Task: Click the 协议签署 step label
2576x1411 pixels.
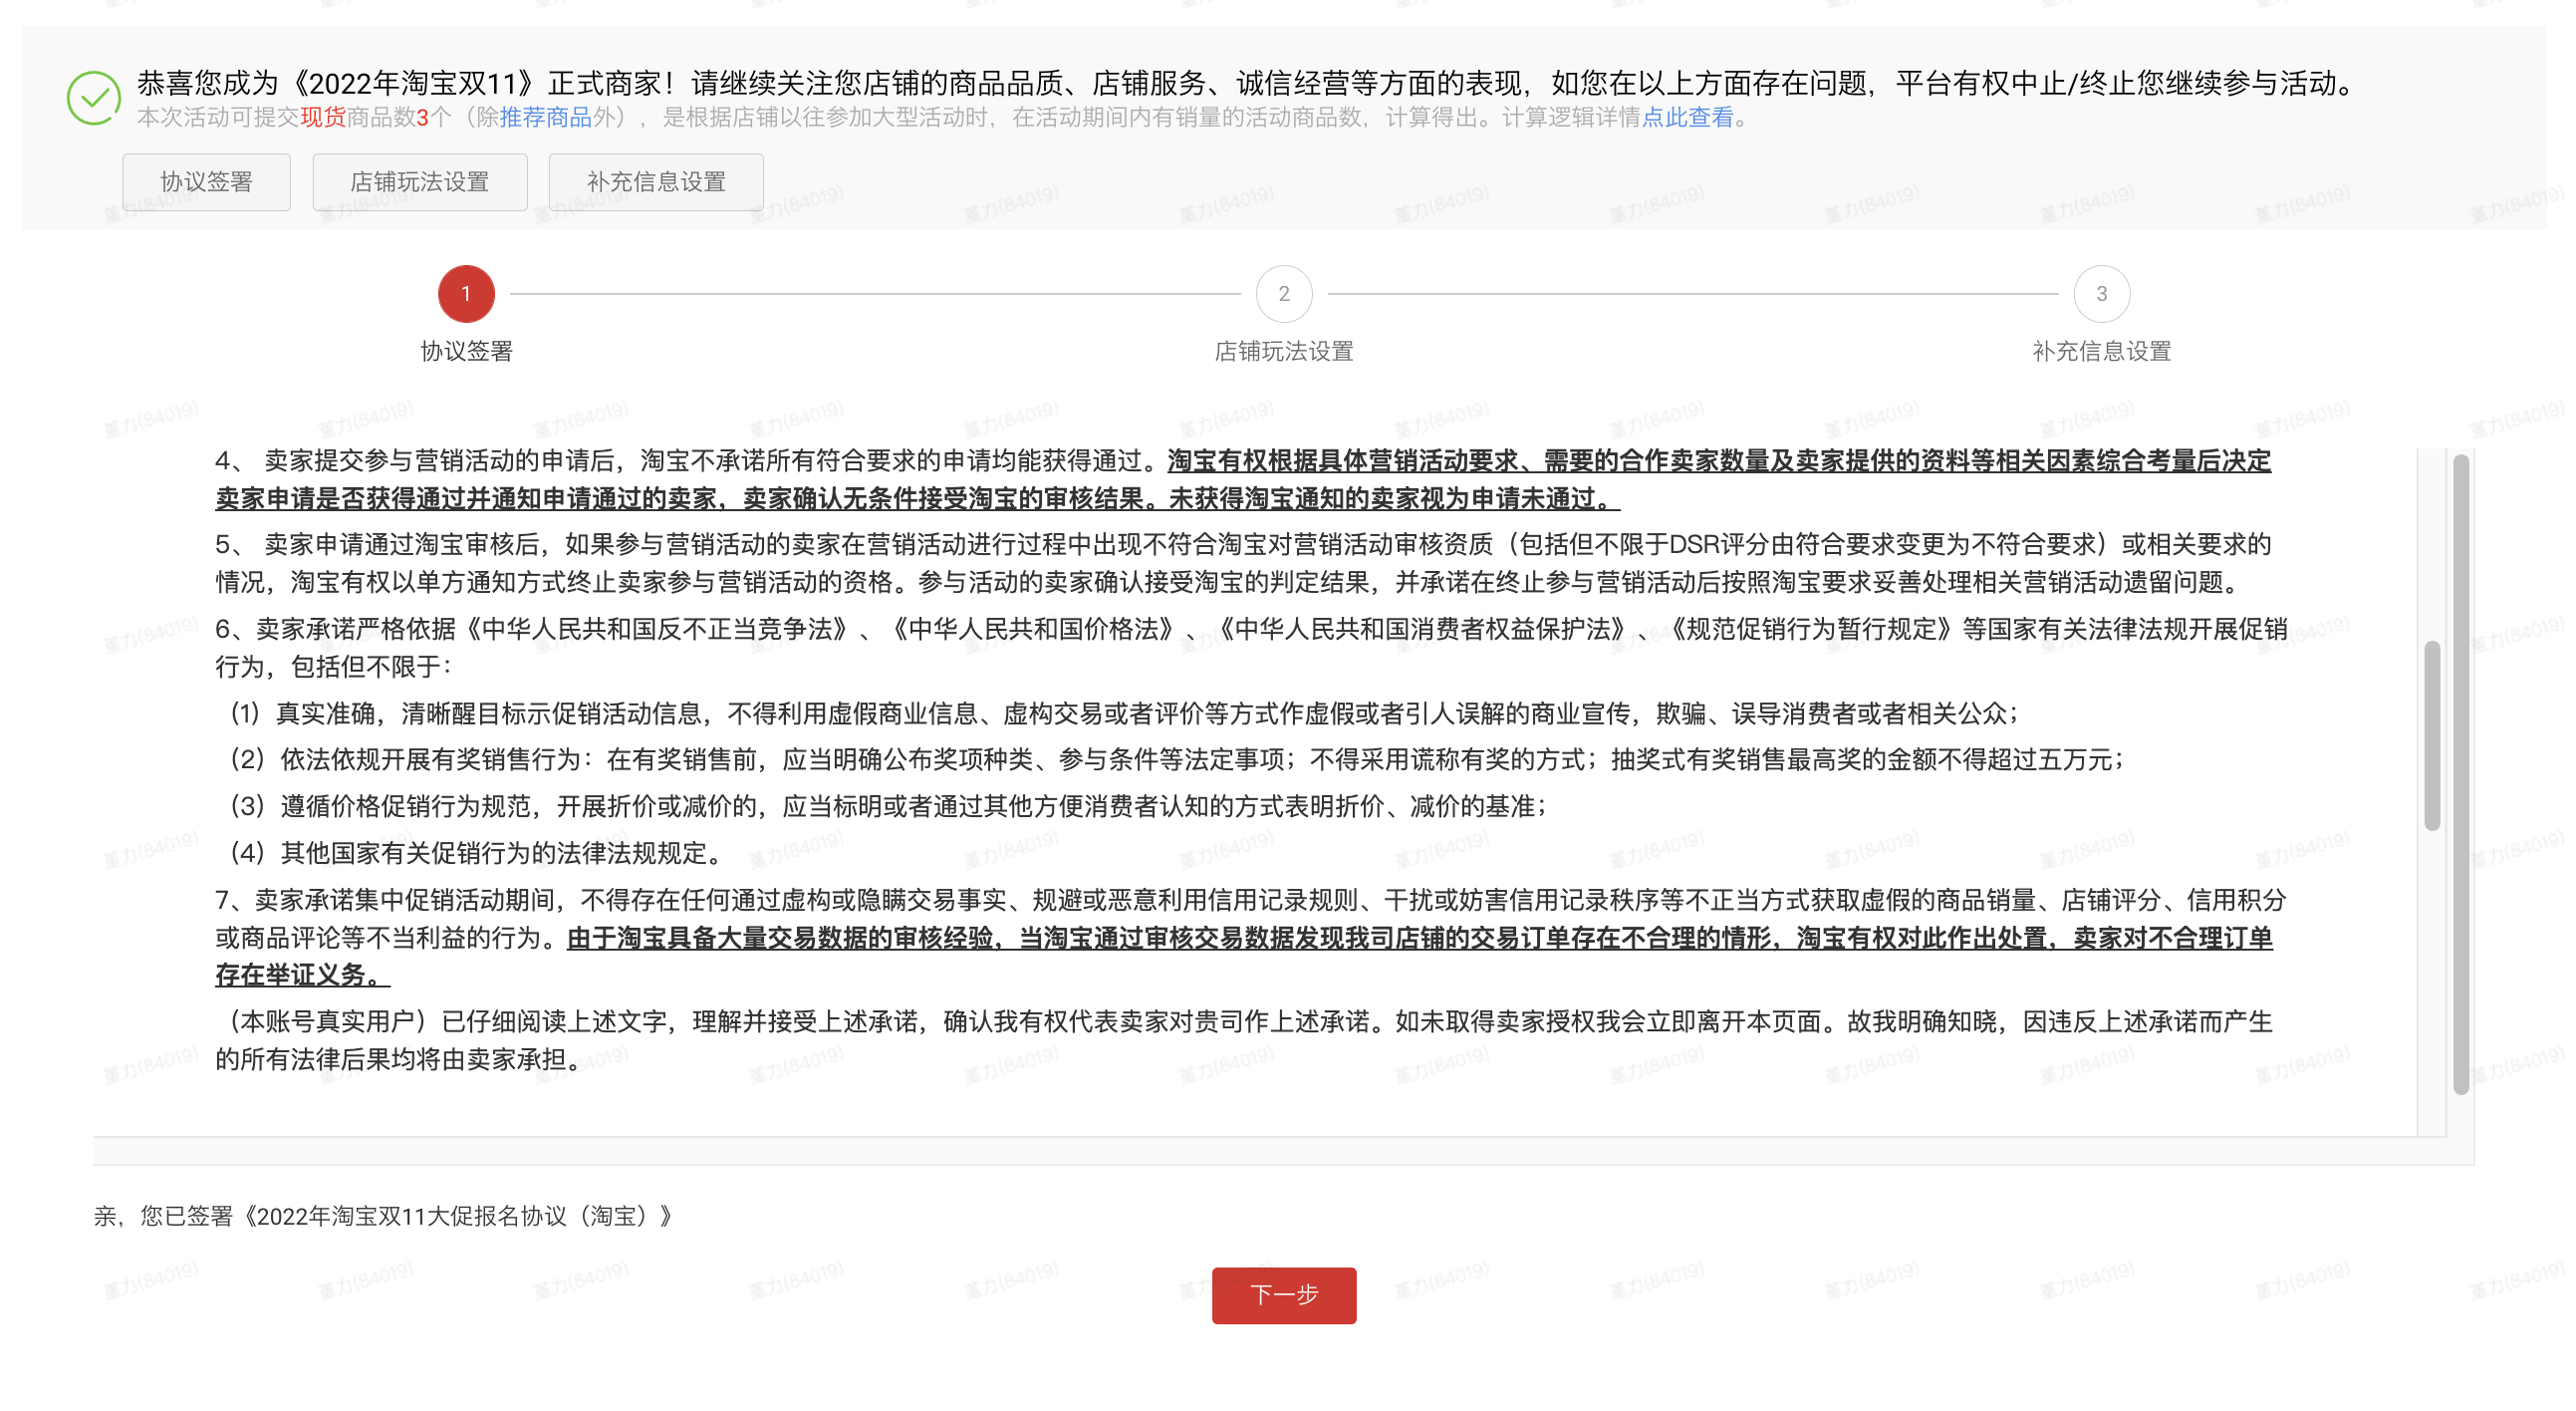Action: (x=466, y=351)
